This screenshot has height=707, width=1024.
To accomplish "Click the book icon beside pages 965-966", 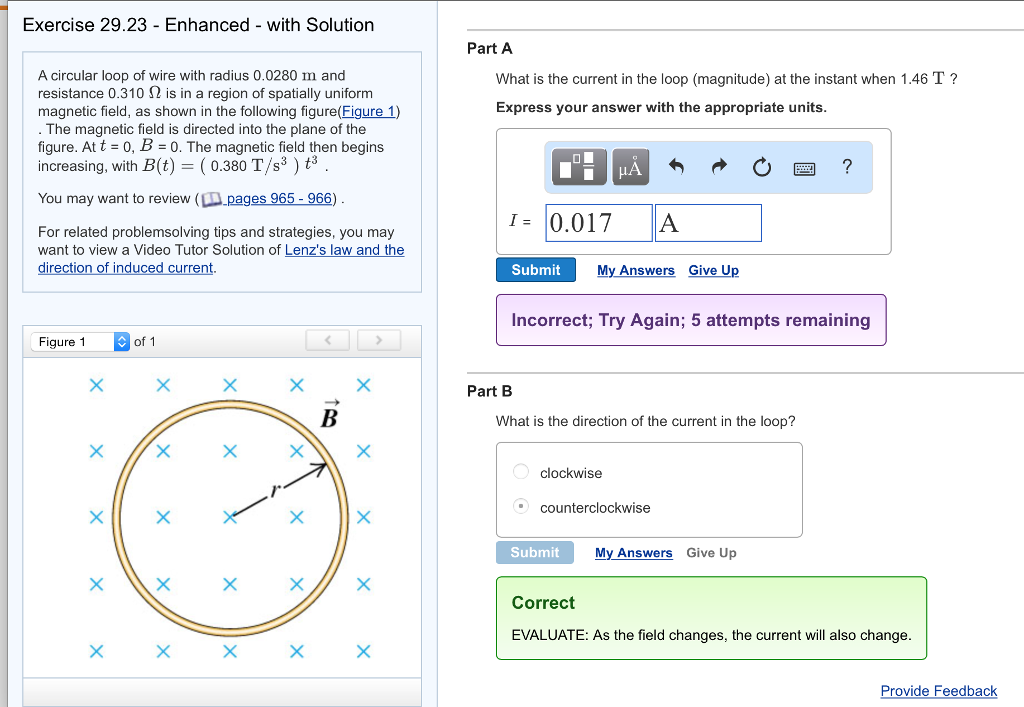I will click(211, 199).
